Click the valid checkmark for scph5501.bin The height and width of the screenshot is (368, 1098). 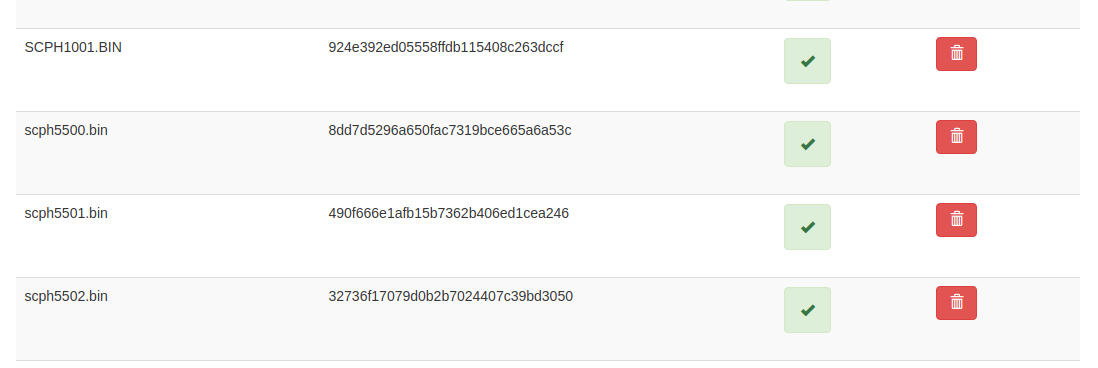click(807, 227)
